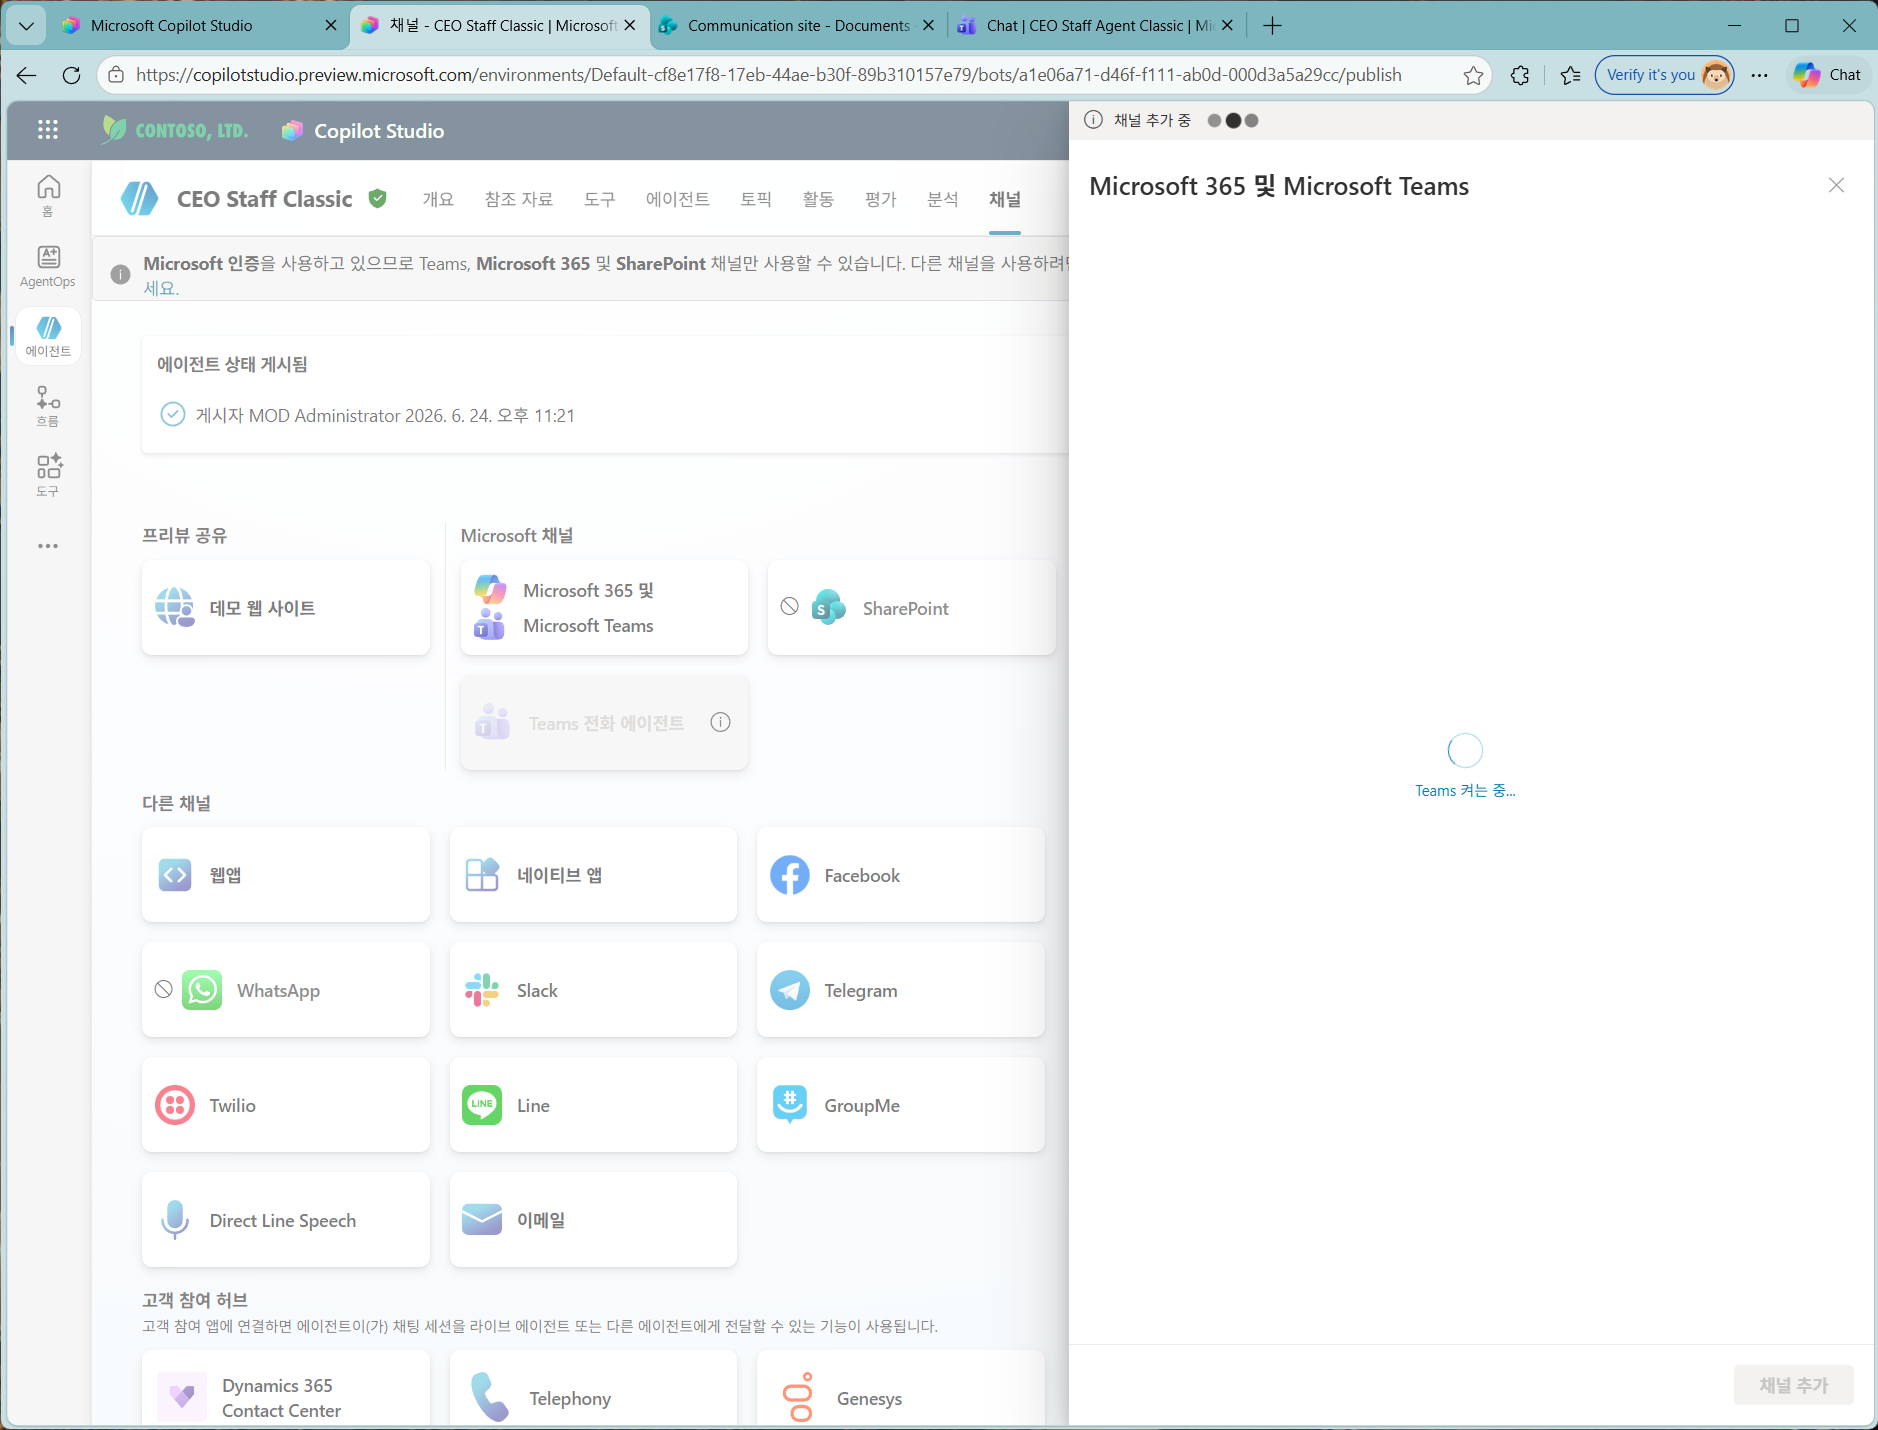Screen dimensions: 1878x1430
Task: Open the Twilio channel card
Action: [x=286, y=1105]
